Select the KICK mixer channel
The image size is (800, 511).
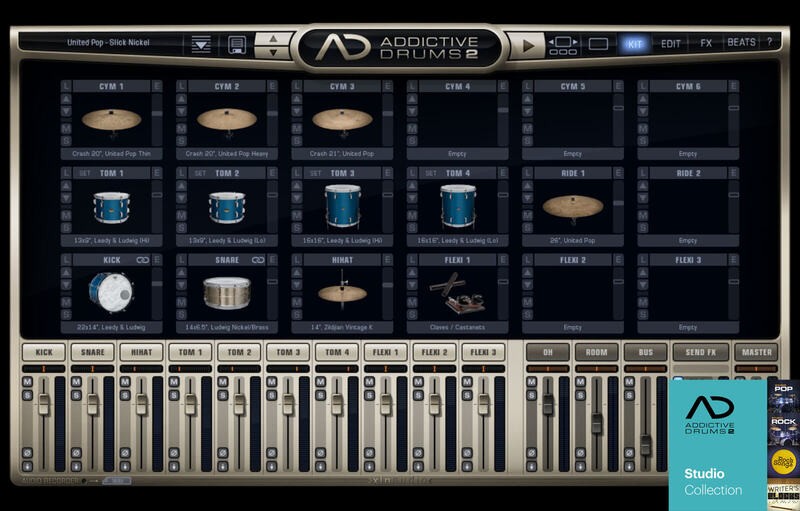pos(44,352)
